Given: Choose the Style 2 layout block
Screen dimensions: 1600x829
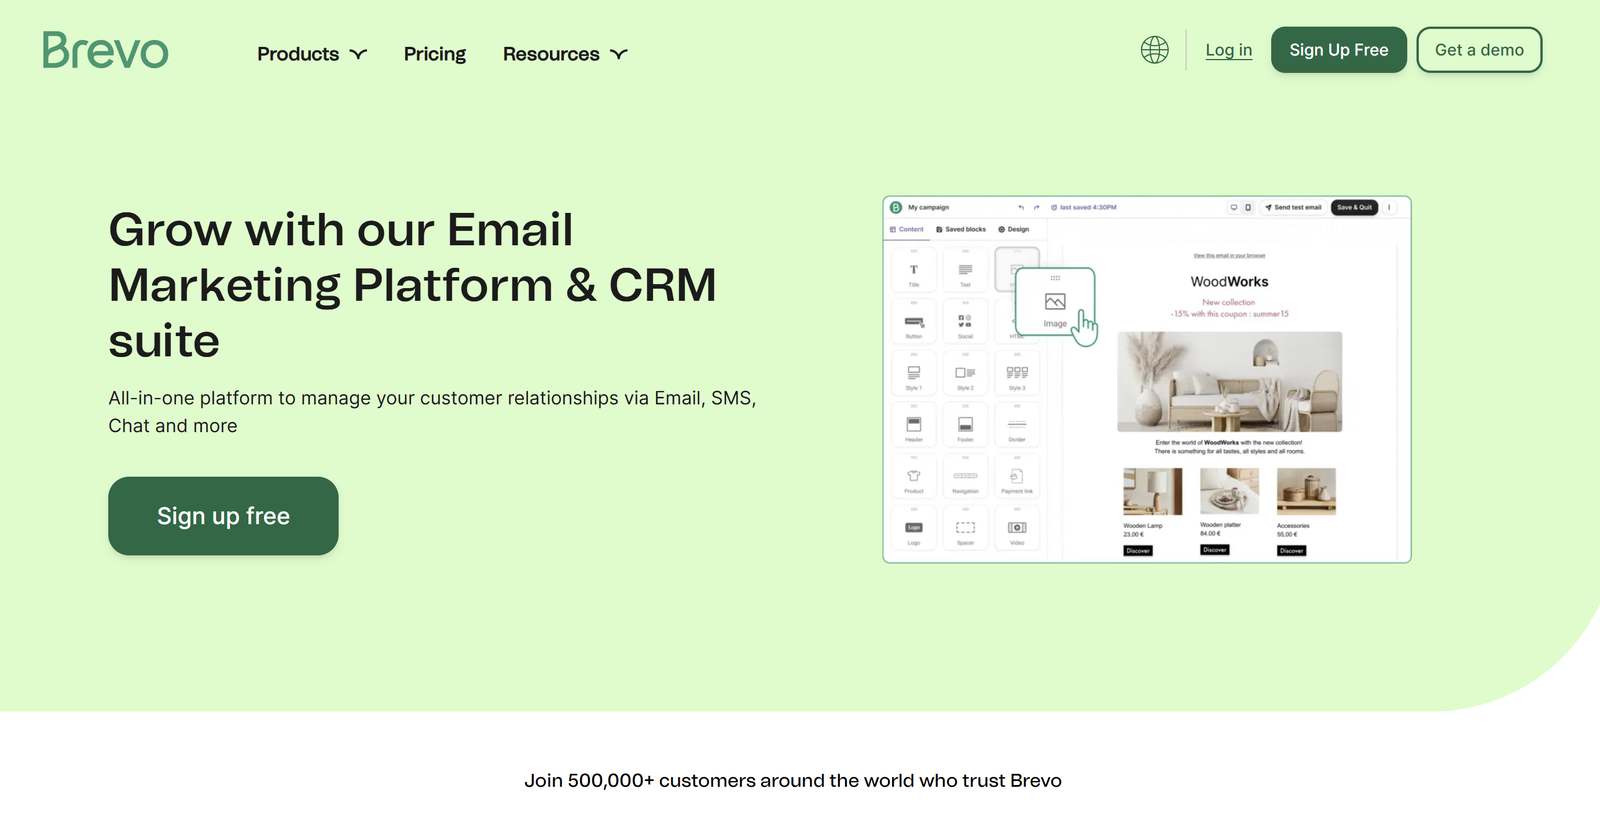Looking at the screenshot, I should (965, 373).
